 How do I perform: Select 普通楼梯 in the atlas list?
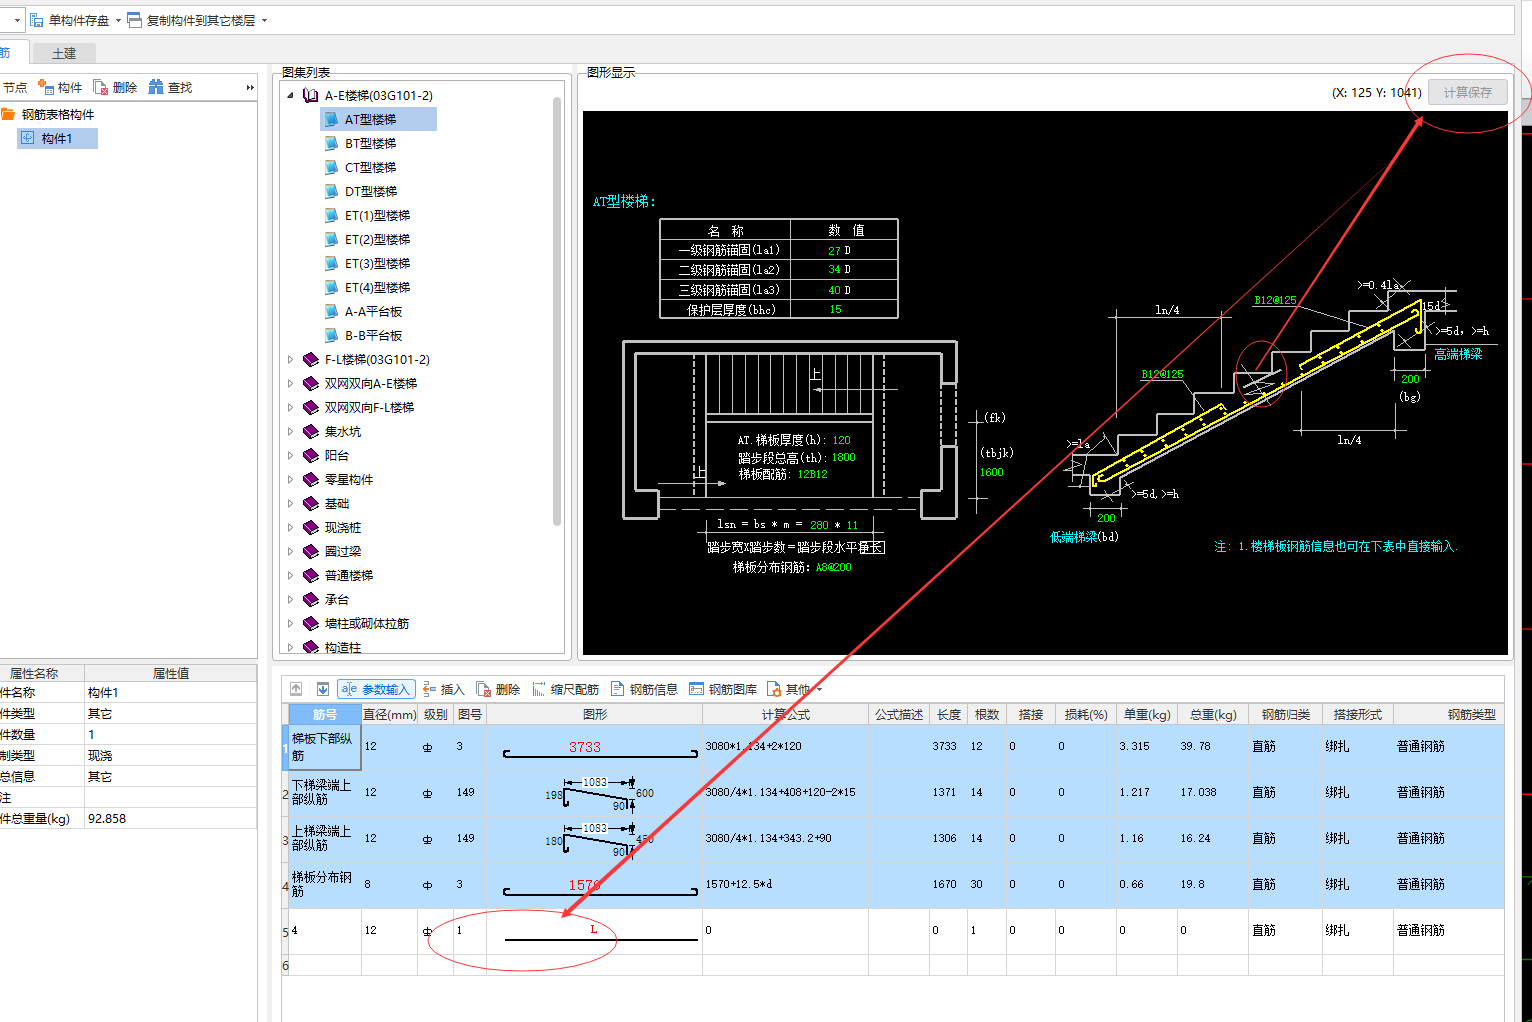(x=348, y=576)
